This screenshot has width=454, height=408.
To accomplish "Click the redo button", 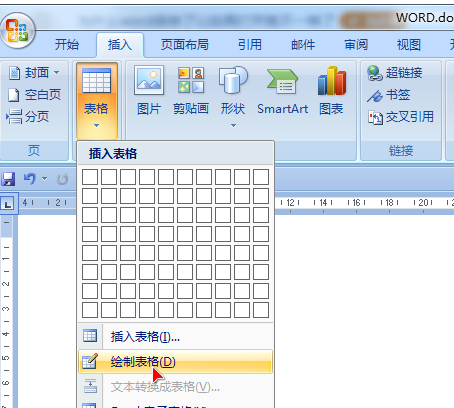I will 62,179.
